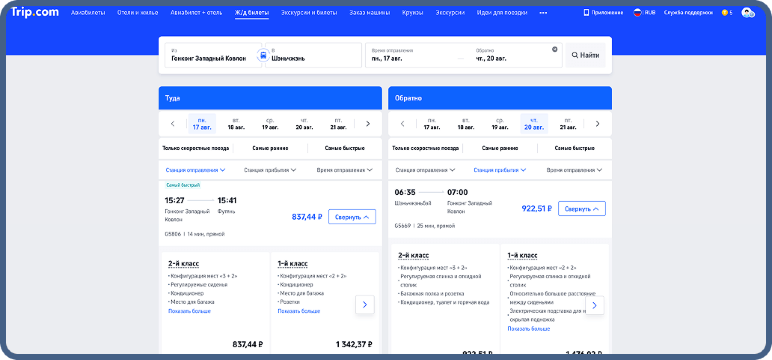The image size is (772, 360).
Task: Expand Время отправления filter in Туда panel
Action: tap(345, 170)
